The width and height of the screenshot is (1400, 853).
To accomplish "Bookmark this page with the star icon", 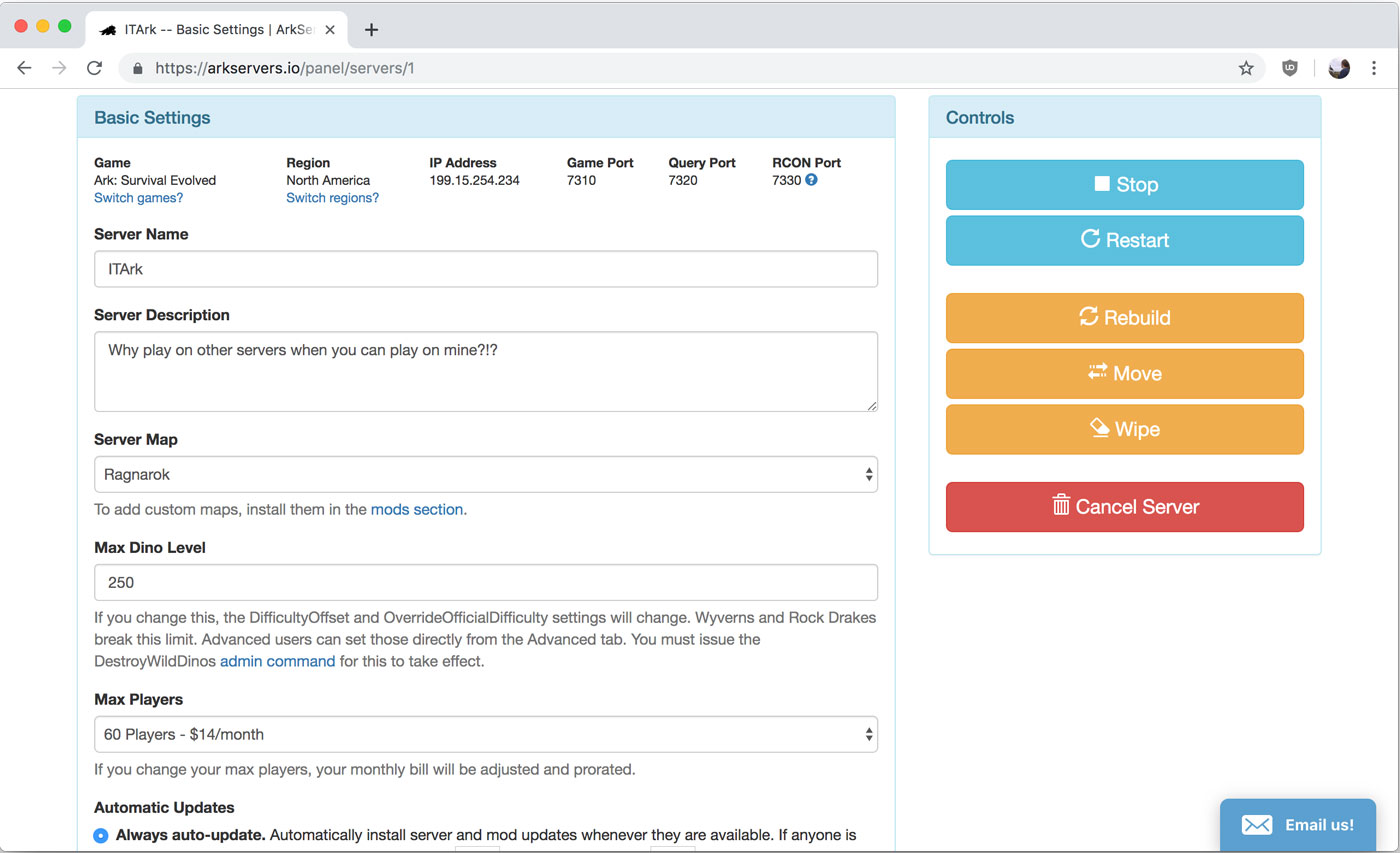I will click(x=1246, y=68).
